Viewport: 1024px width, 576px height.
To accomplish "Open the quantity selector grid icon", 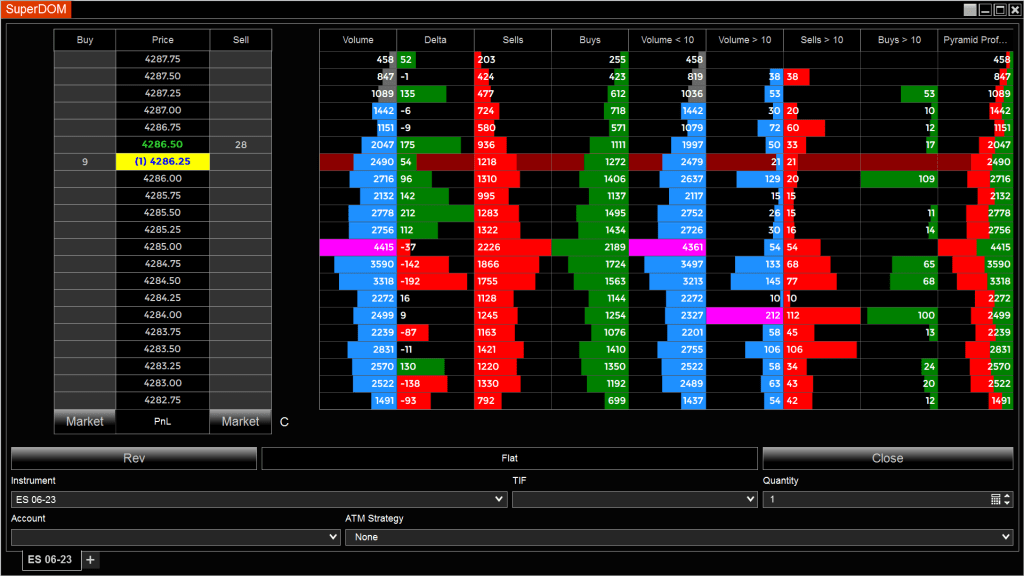I will [x=995, y=499].
